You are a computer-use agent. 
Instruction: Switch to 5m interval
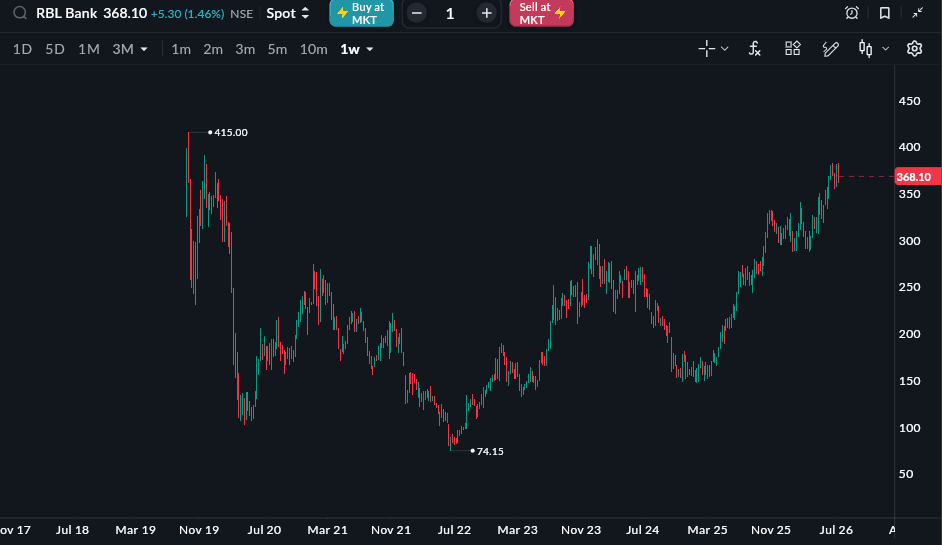click(x=277, y=49)
